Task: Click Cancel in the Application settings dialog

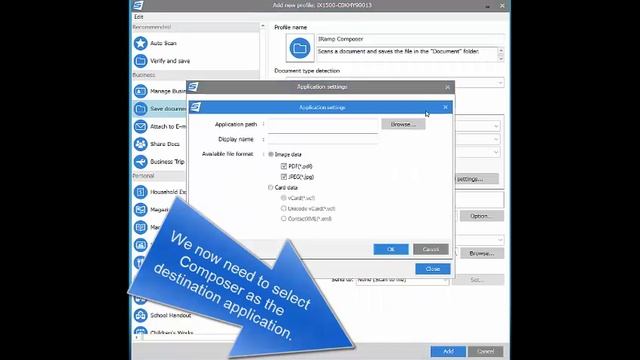Action: 431,249
